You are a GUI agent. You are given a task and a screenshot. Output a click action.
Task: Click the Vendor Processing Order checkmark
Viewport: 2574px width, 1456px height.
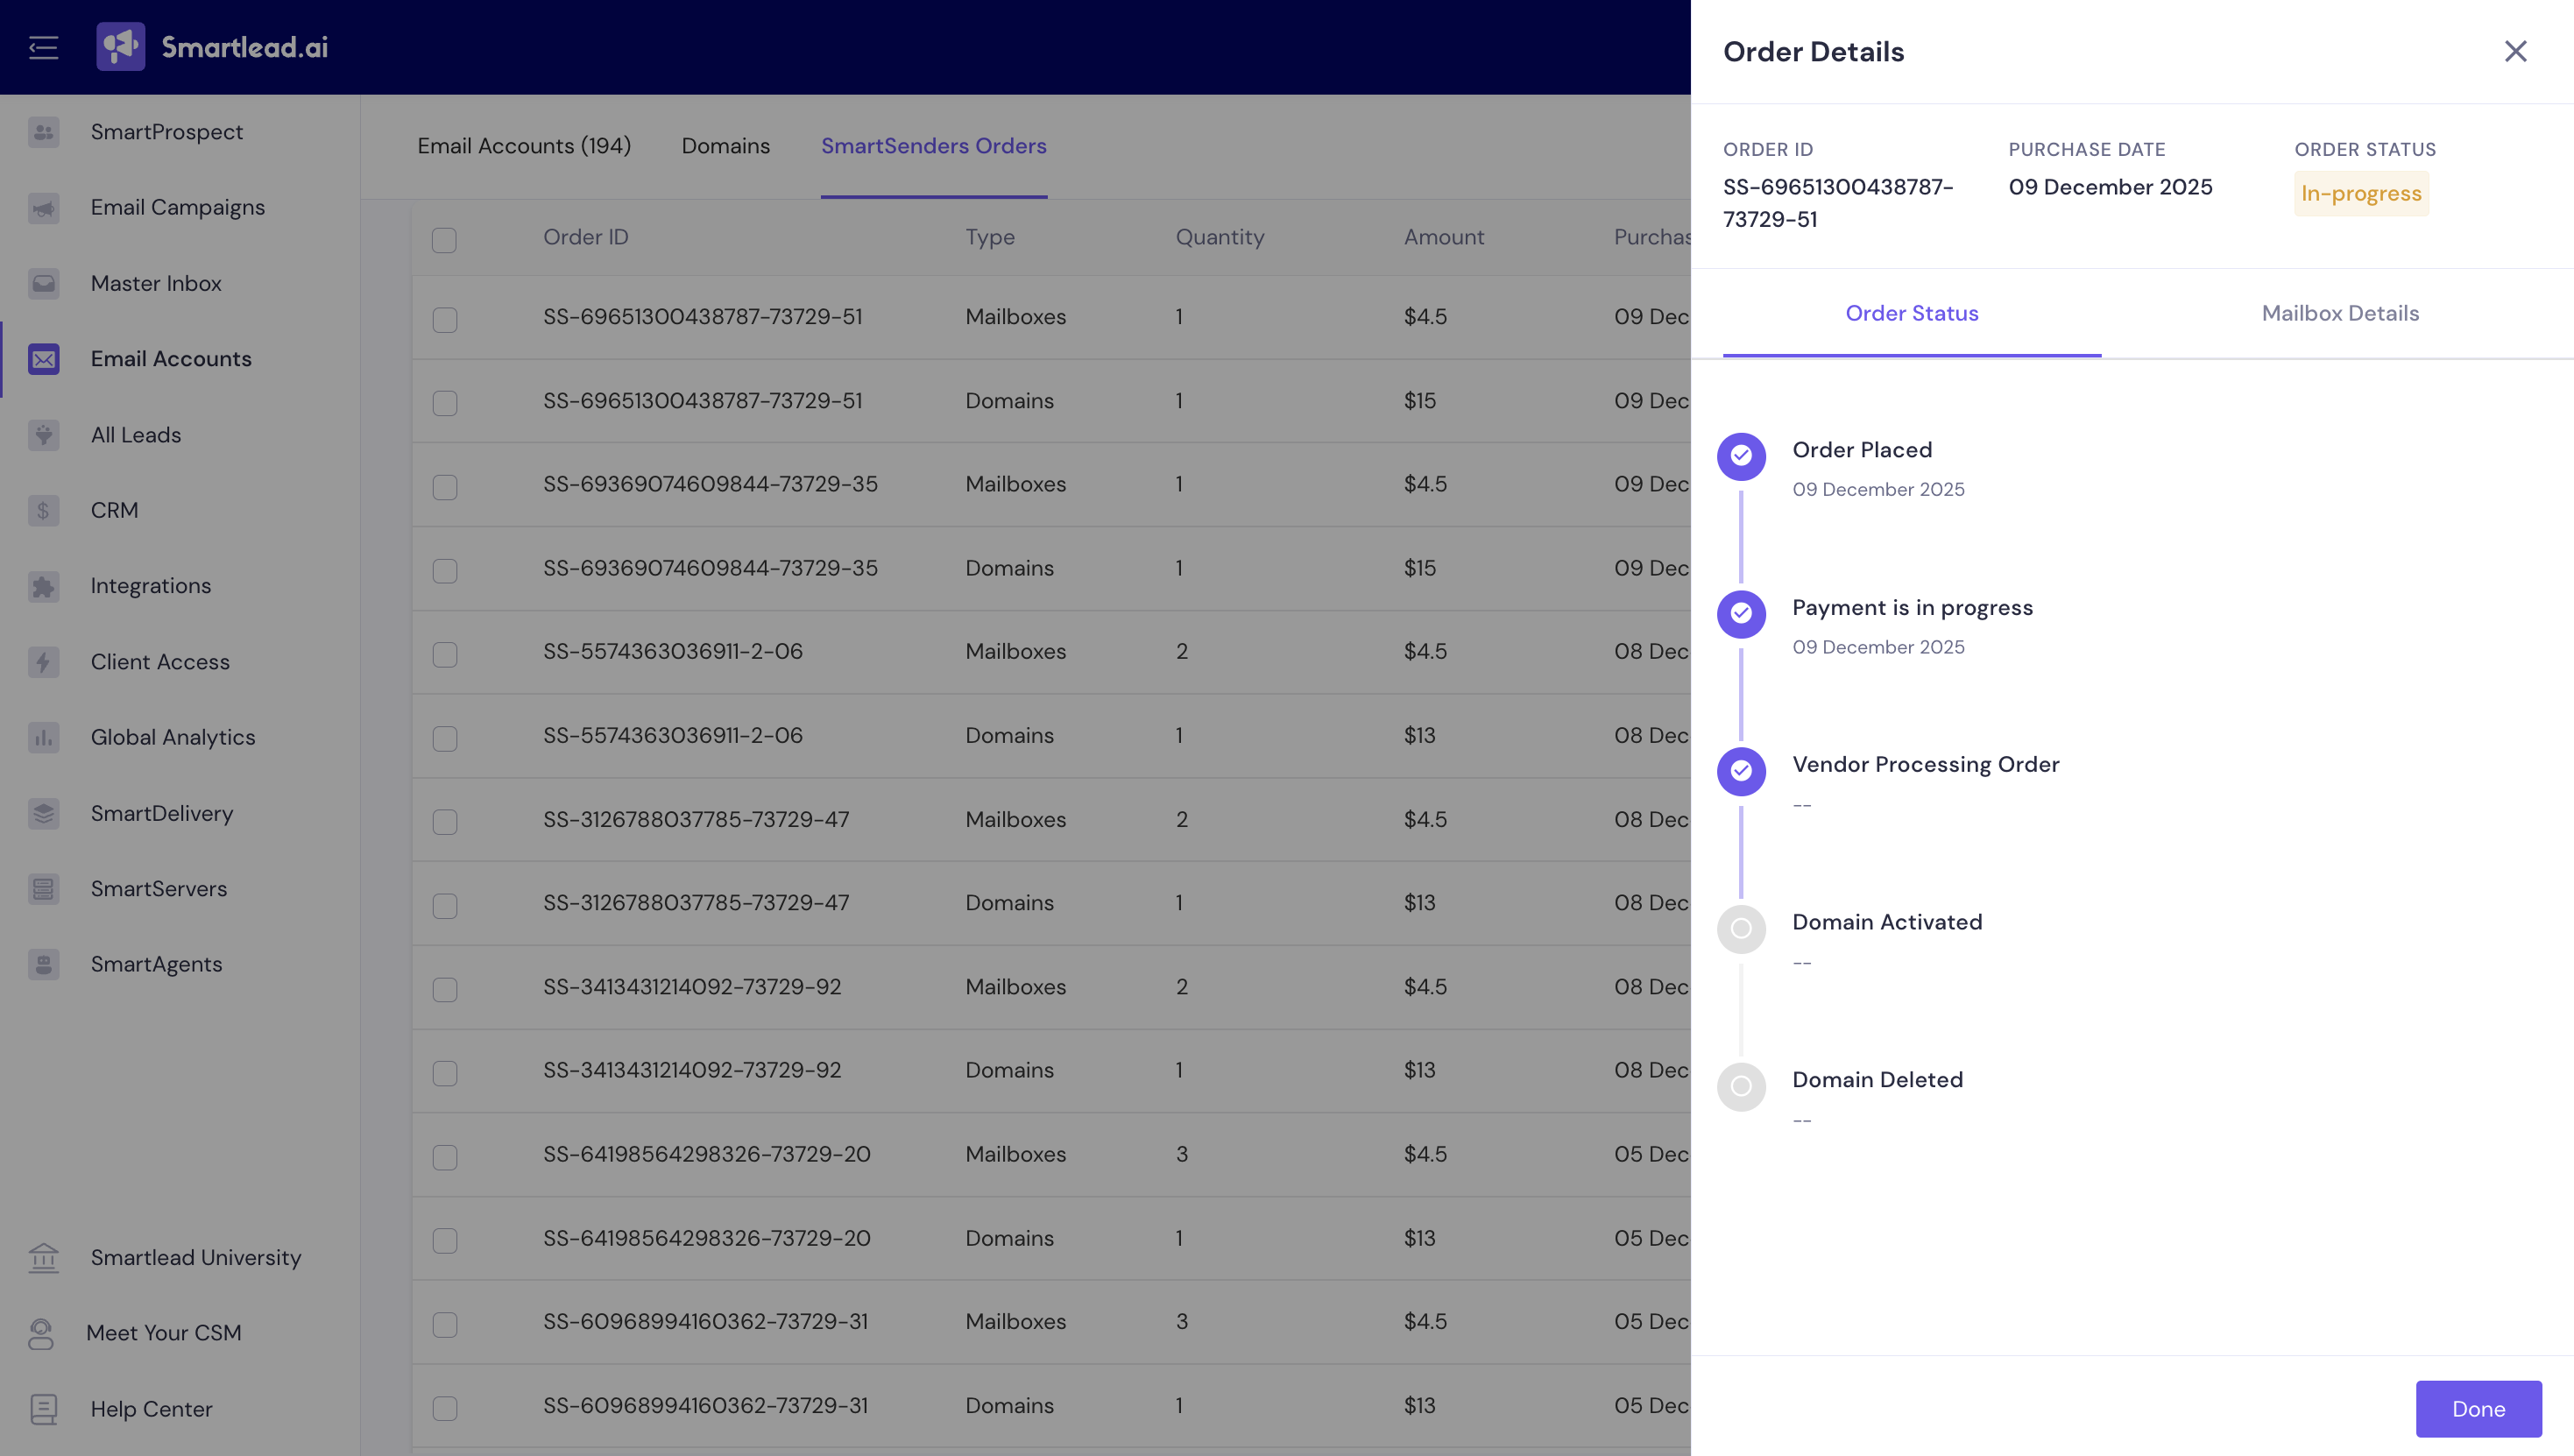(x=1741, y=771)
